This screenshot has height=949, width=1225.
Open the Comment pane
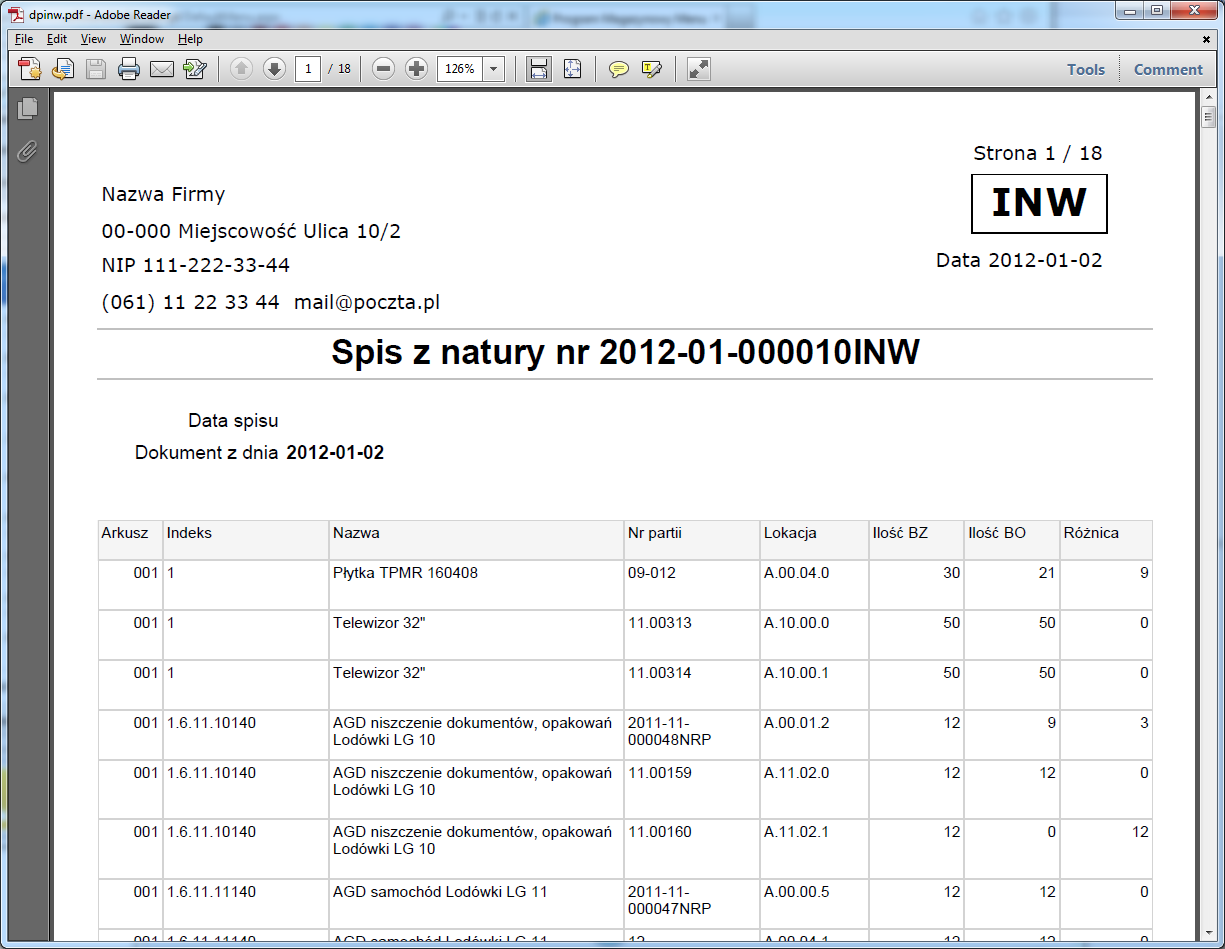pos(1167,69)
